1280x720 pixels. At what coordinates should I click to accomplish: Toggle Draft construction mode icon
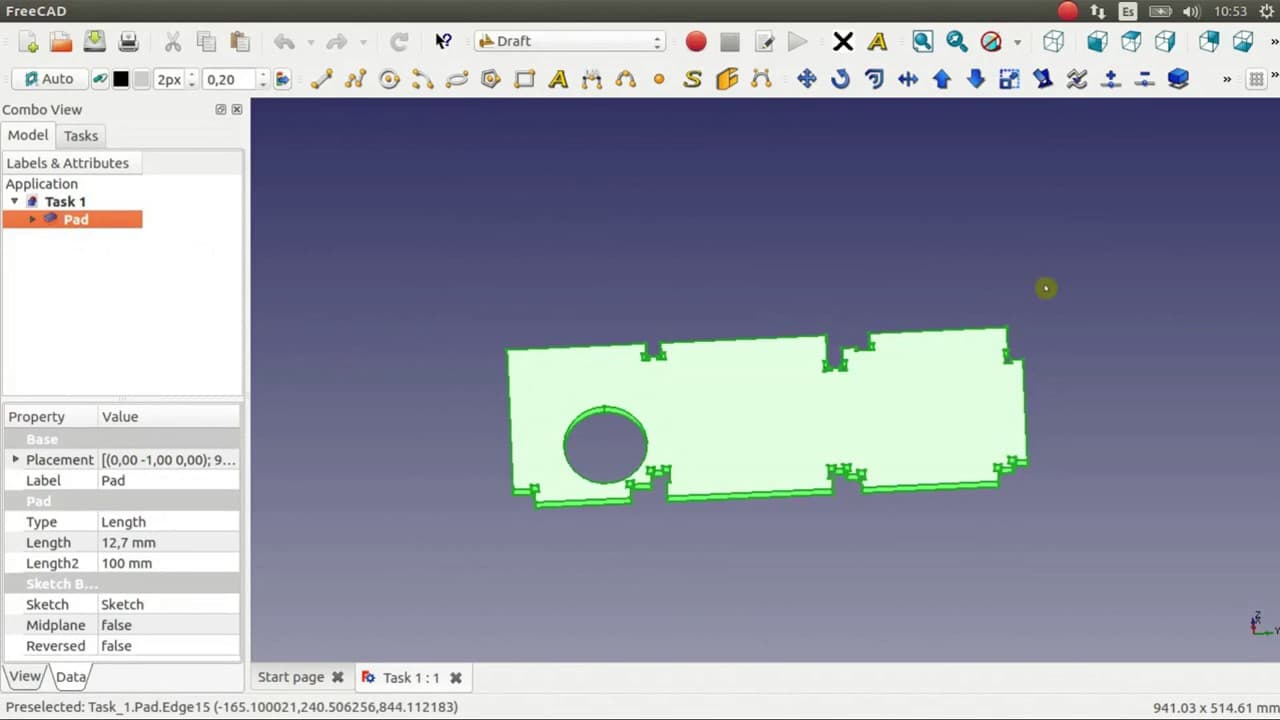pyautogui.click(x=100, y=79)
